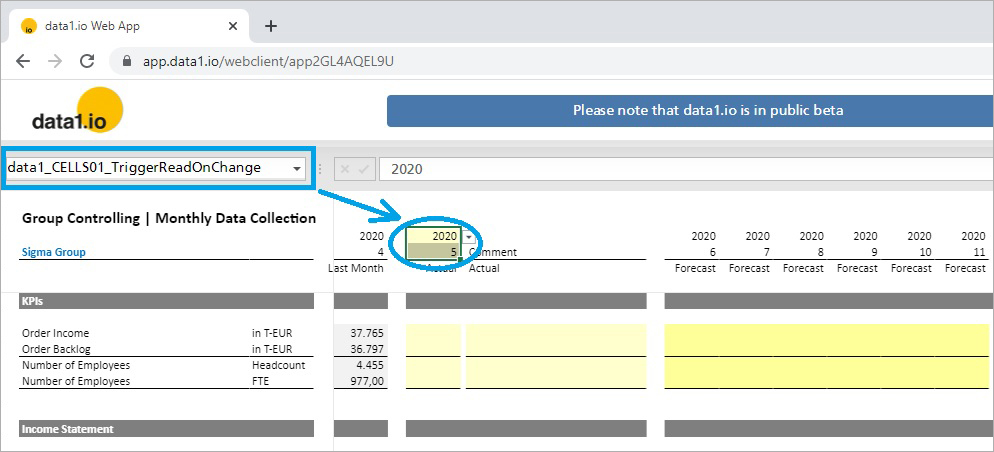Click the Order Income month 6 Forecast cell
This screenshot has height=452, width=994.
click(x=692, y=333)
